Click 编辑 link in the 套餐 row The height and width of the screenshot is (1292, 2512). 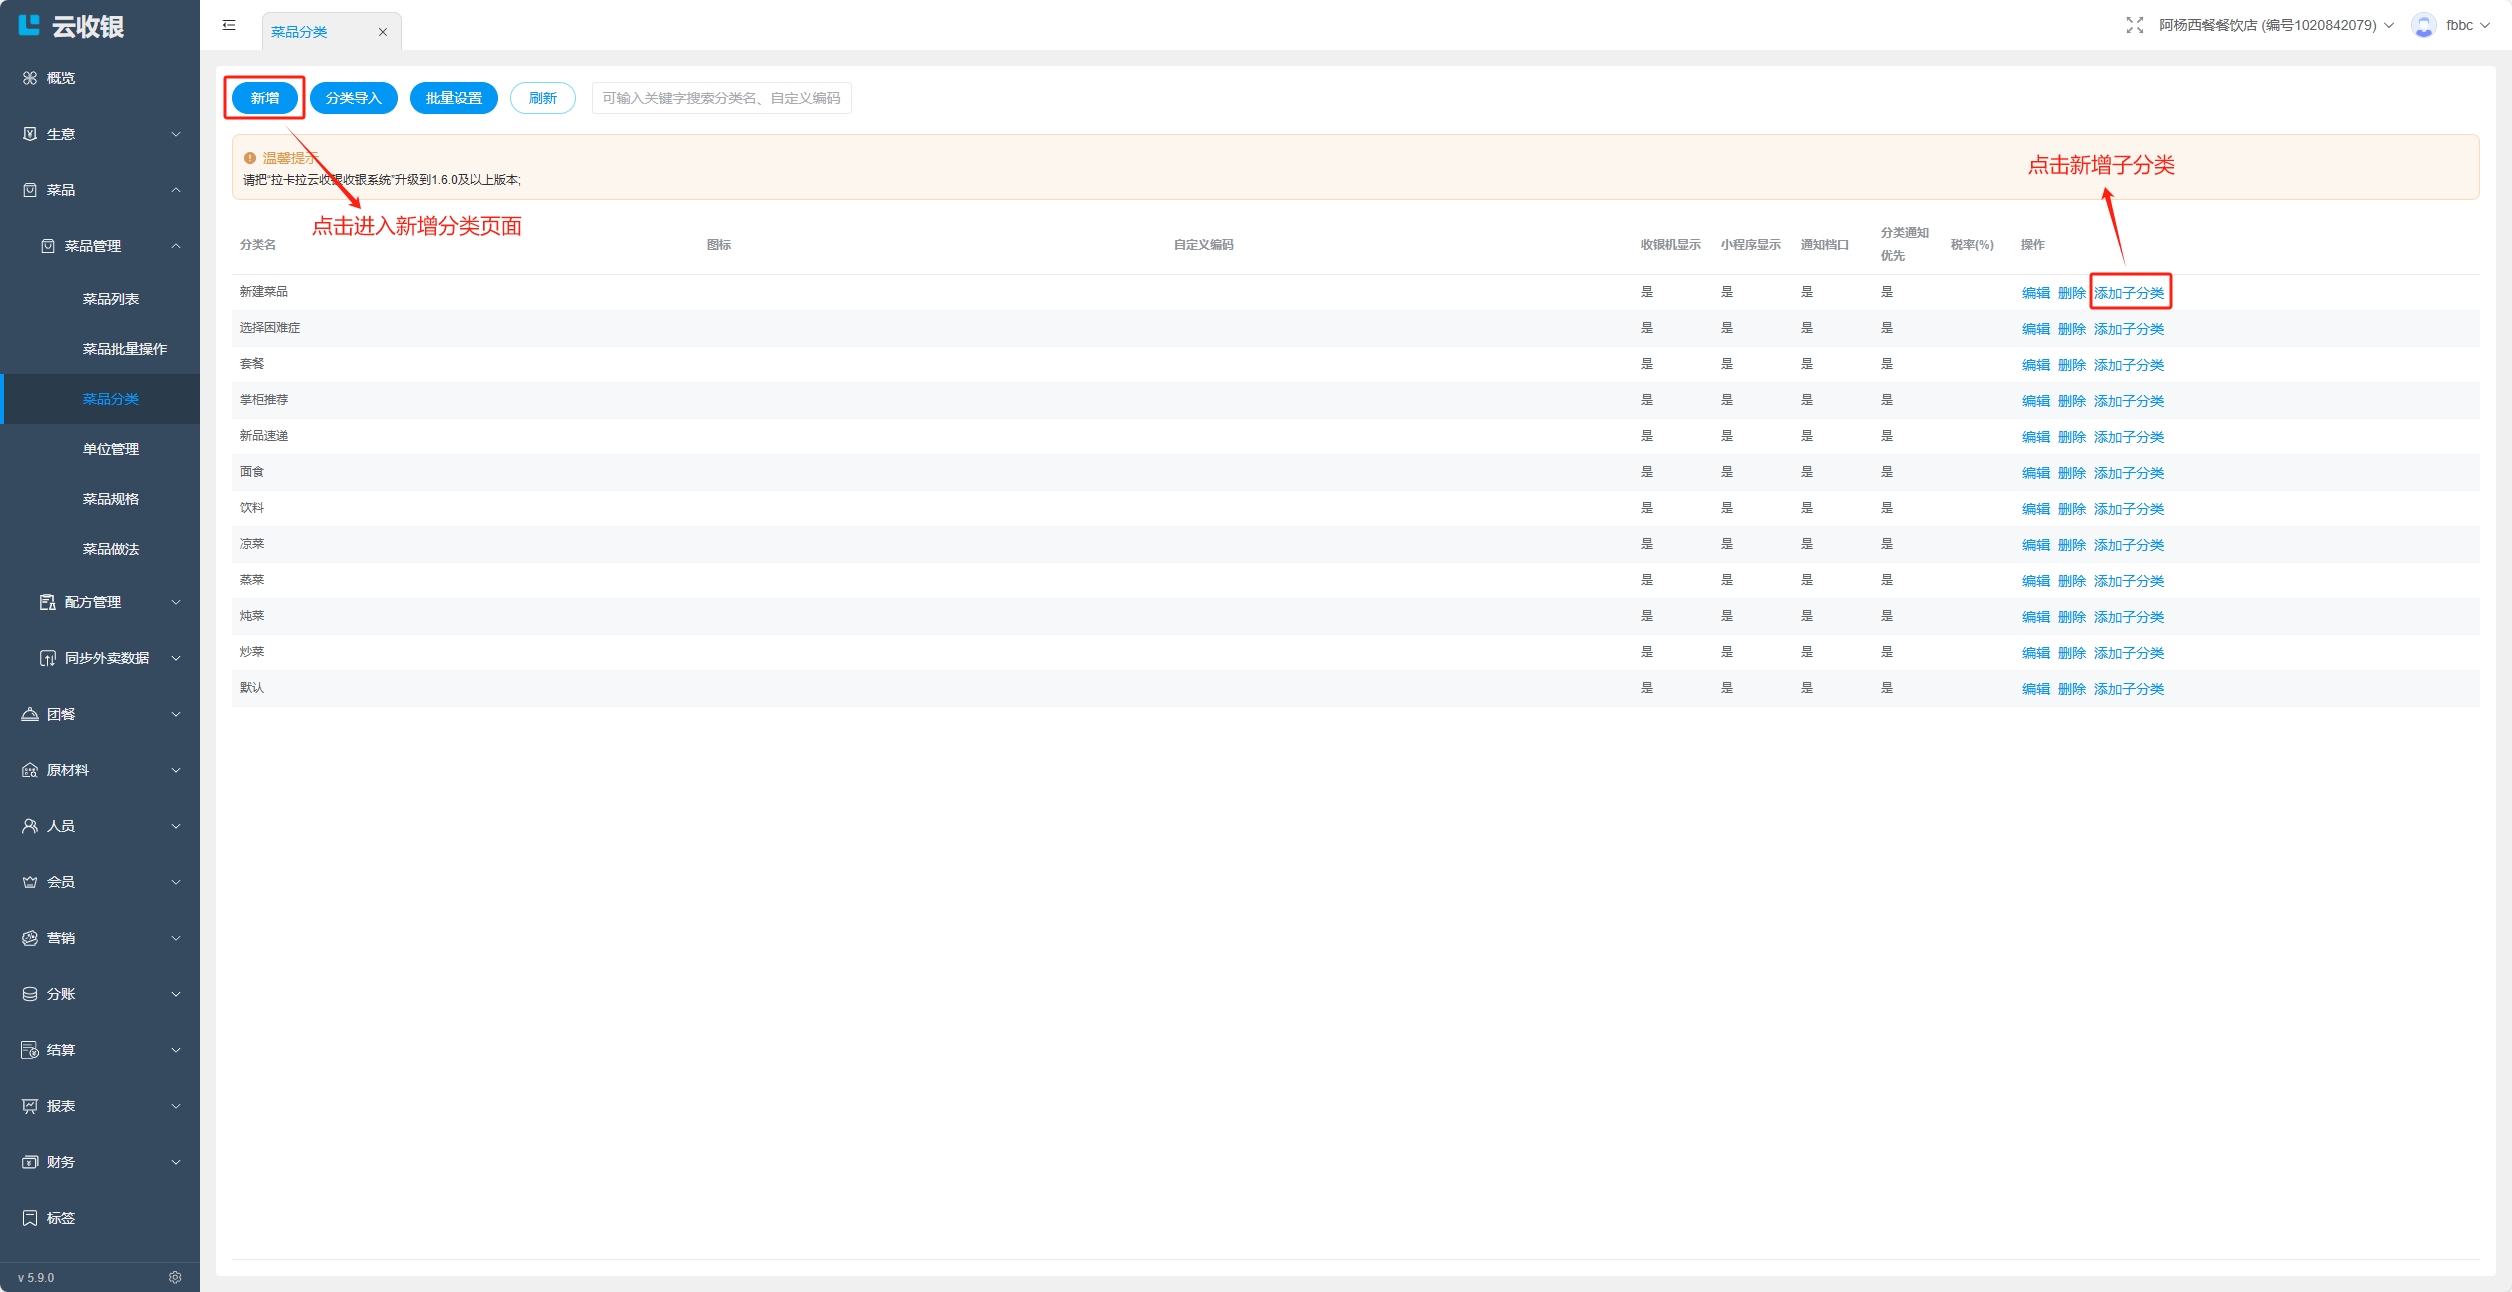pyautogui.click(x=2035, y=365)
